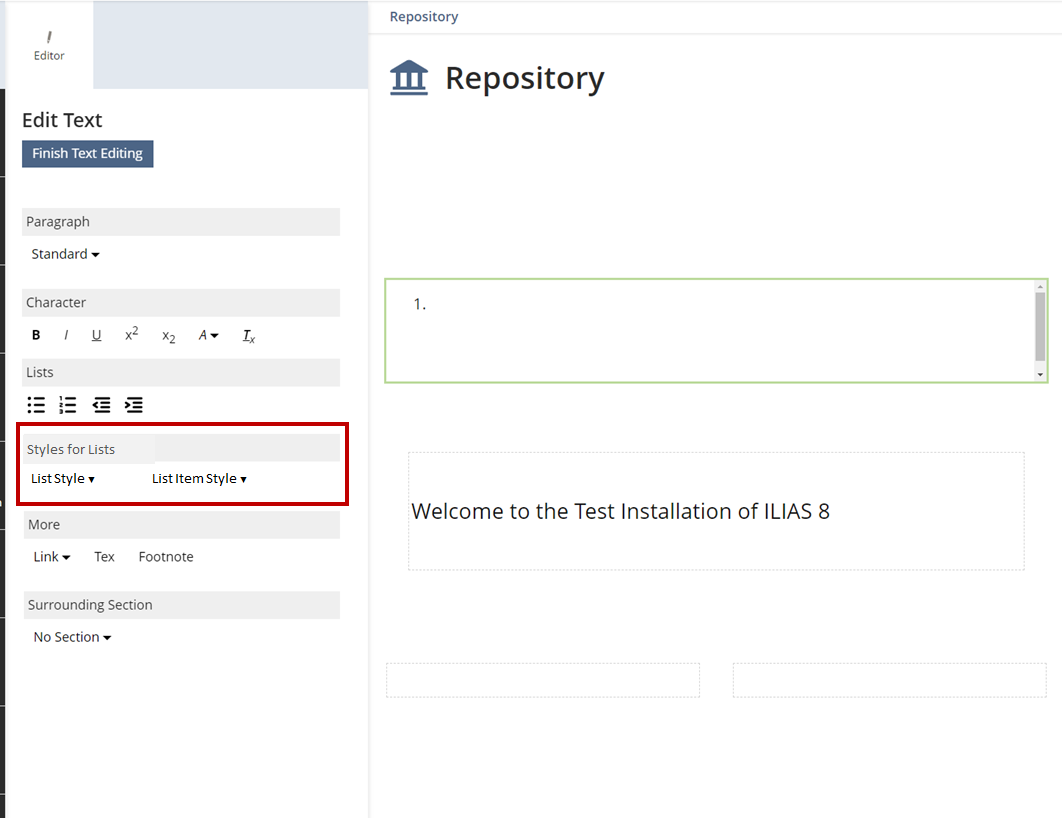Click the remove formatting icon
This screenshot has width=1062, height=818.
[x=249, y=336]
